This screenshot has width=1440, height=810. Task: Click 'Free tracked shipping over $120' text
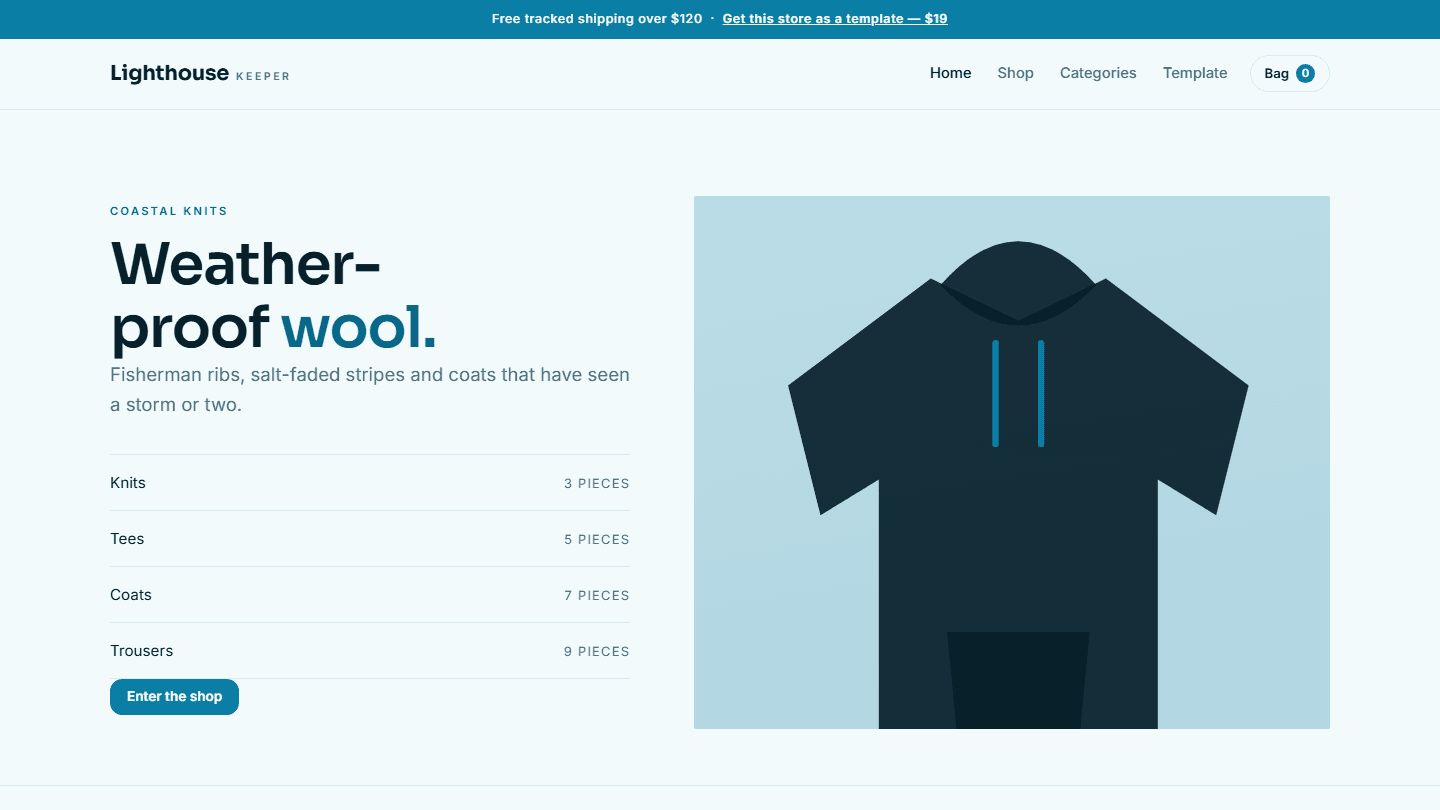coord(597,19)
